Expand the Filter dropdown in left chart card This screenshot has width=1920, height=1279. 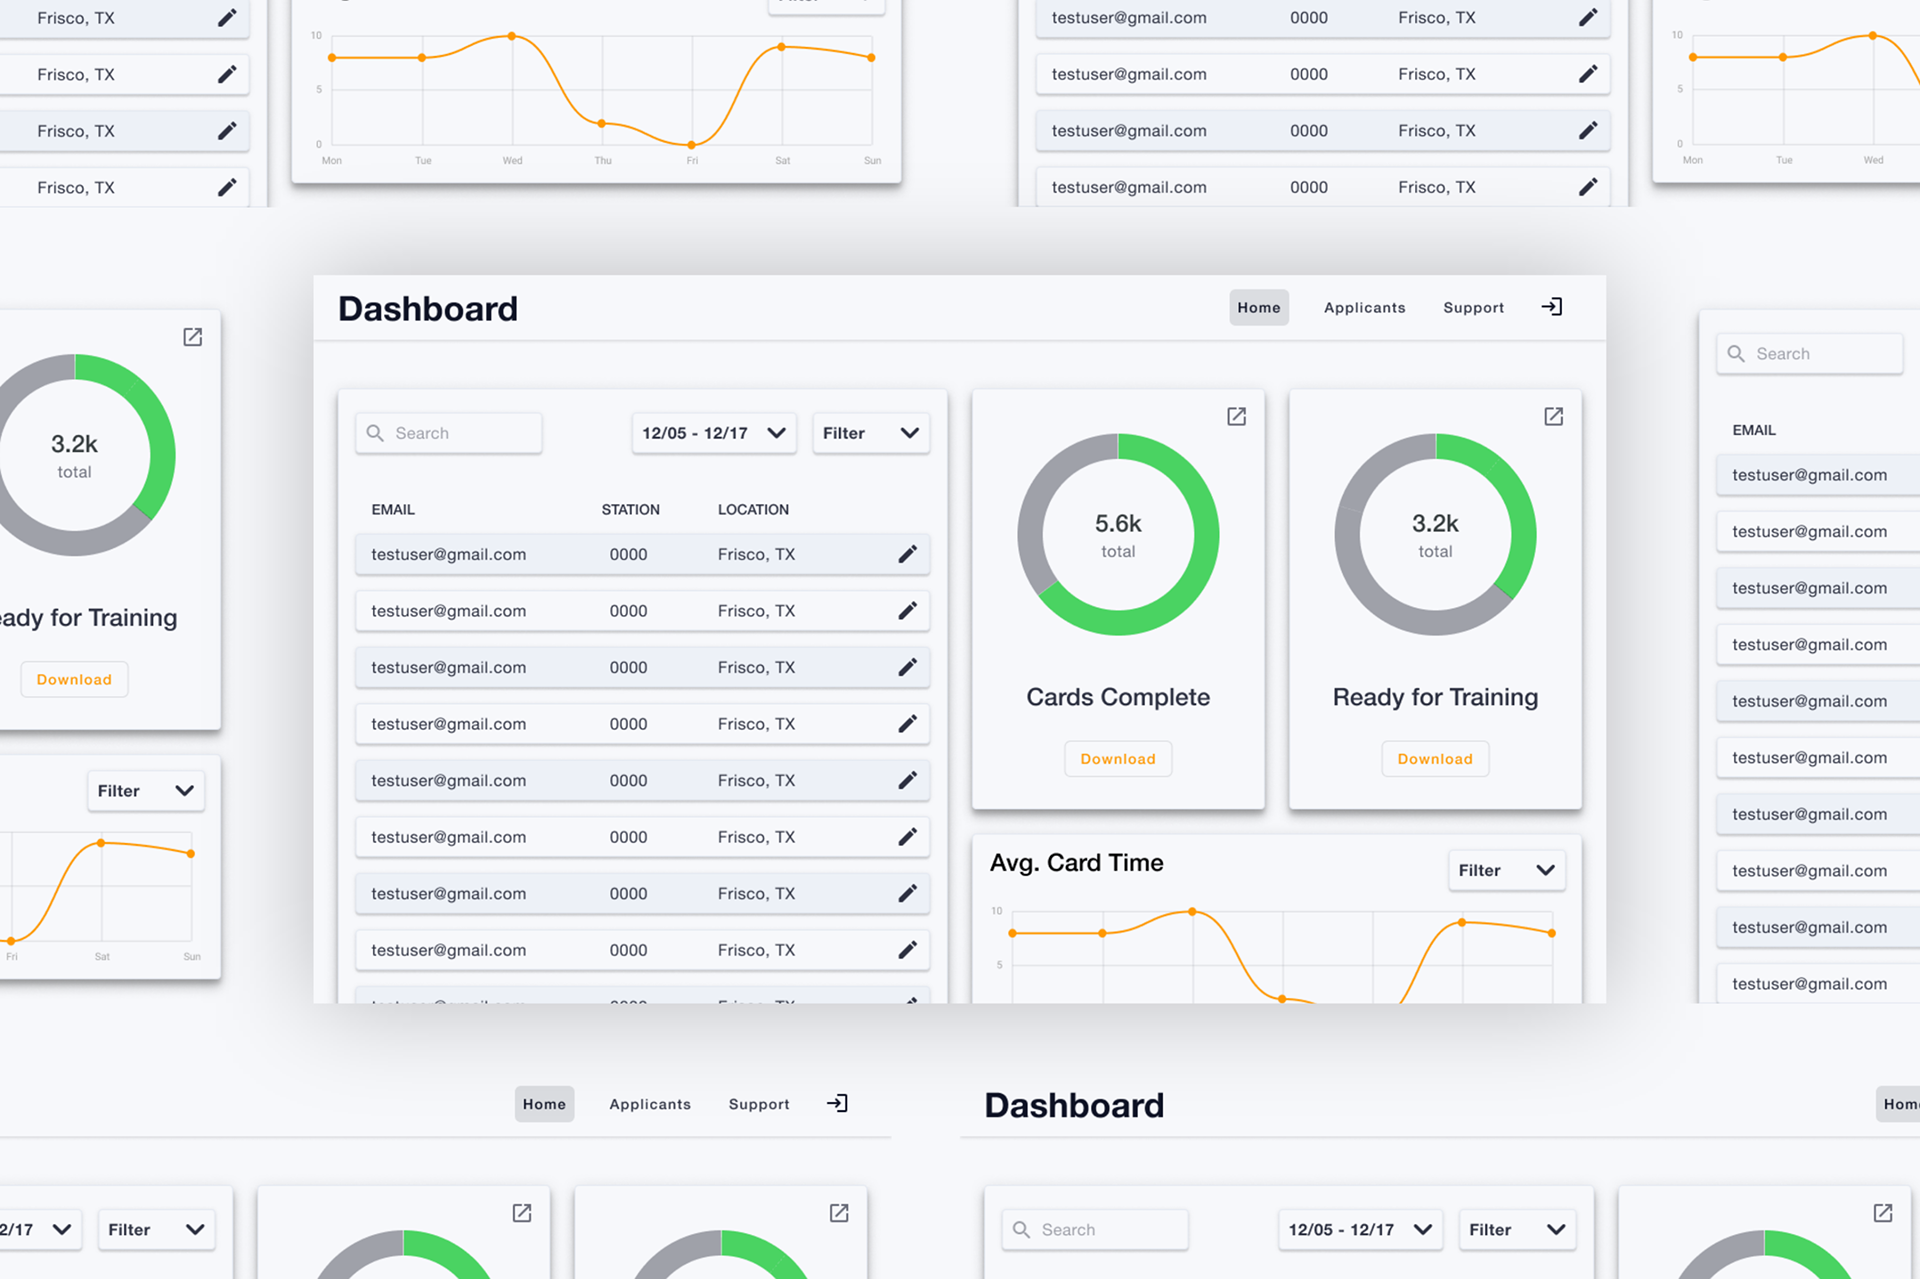145,791
